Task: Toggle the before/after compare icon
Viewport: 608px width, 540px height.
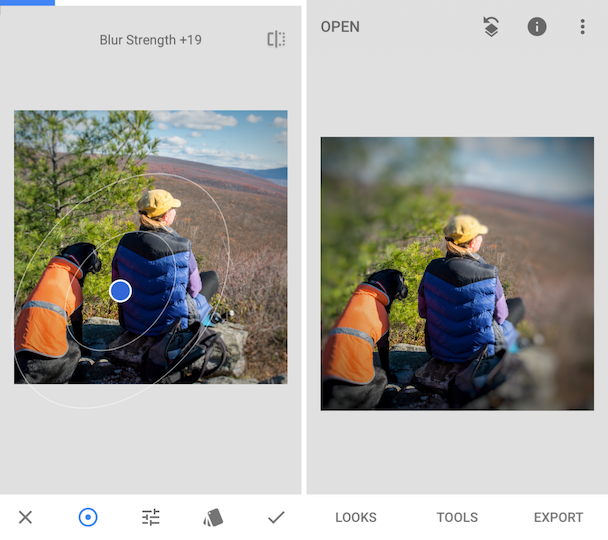Action: point(276,39)
